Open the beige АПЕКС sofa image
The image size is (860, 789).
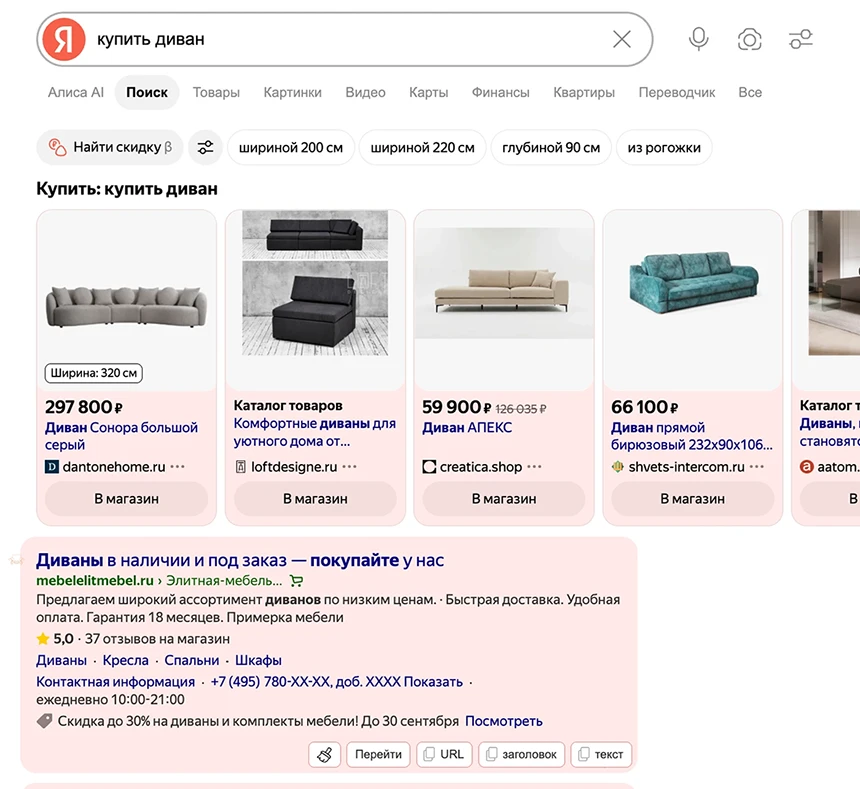[503, 283]
